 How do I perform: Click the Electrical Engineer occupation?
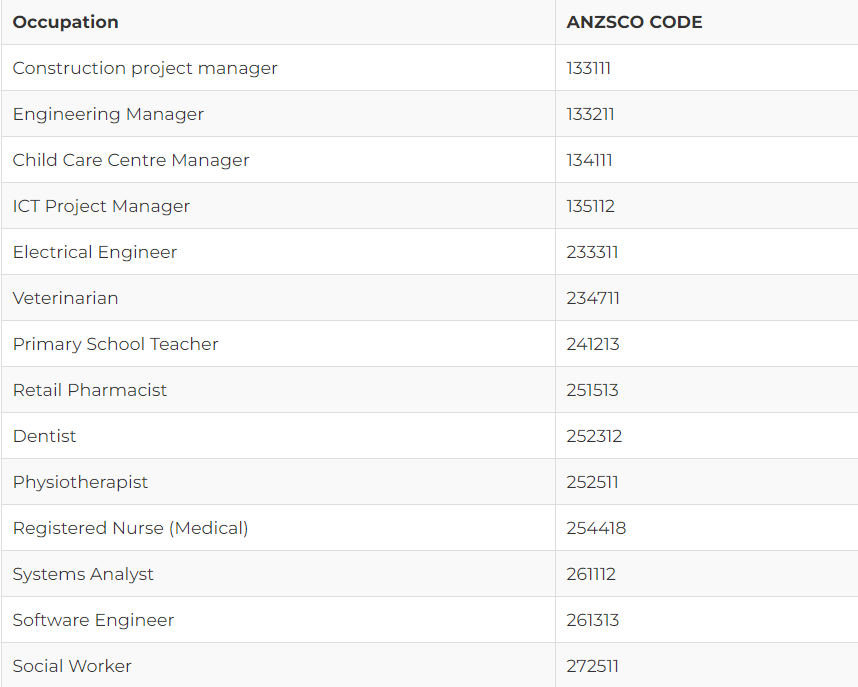coord(95,252)
